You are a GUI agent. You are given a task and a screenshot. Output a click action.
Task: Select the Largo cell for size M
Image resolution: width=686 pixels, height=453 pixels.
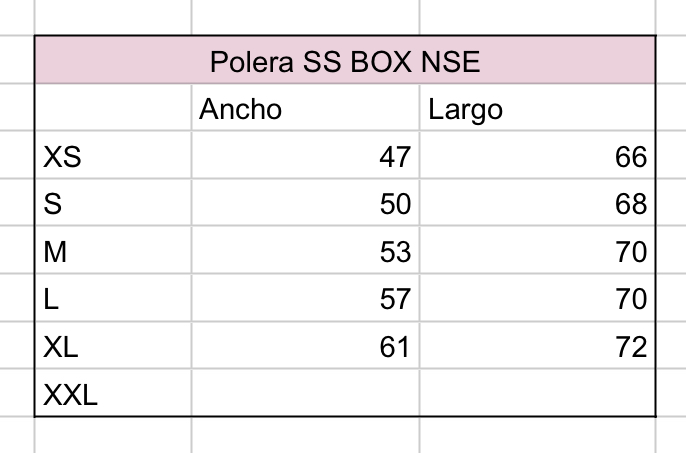pyautogui.click(x=537, y=252)
